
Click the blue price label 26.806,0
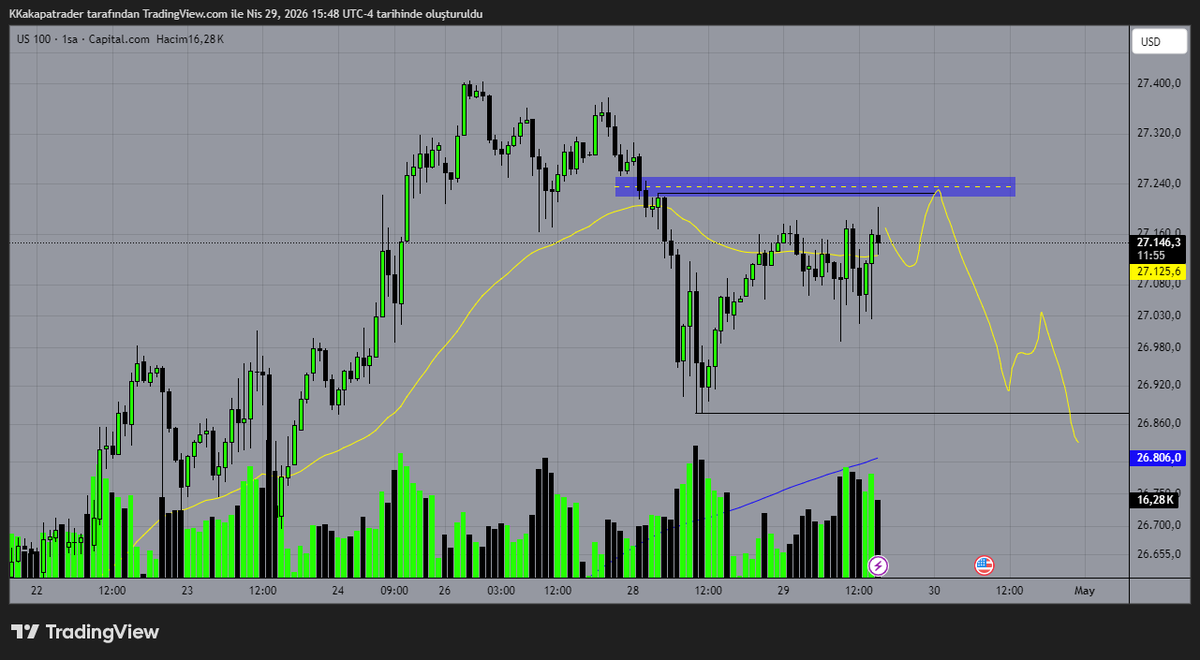1158,458
